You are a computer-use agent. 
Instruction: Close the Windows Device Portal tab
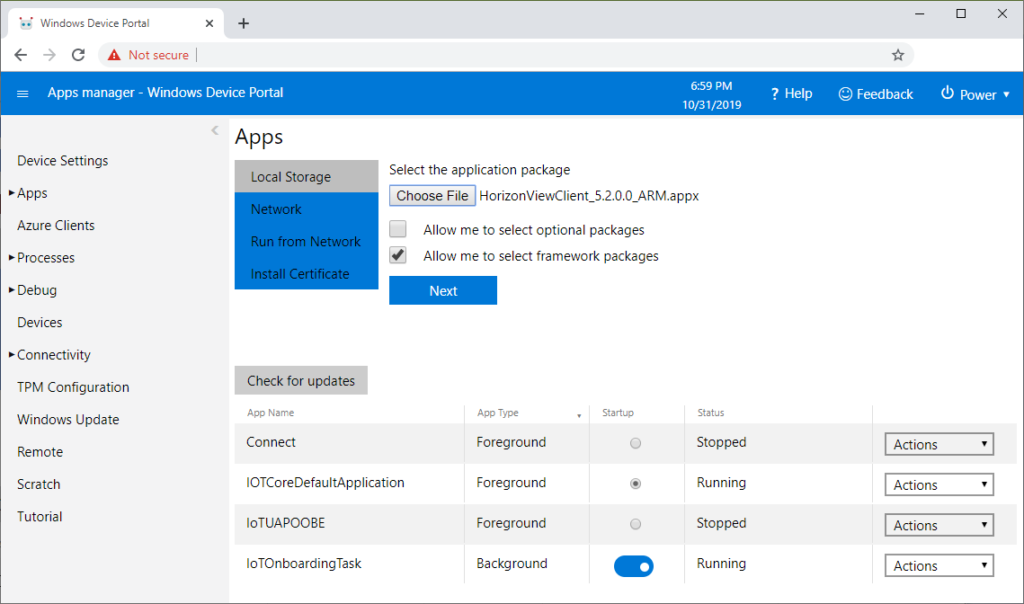(x=209, y=24)
